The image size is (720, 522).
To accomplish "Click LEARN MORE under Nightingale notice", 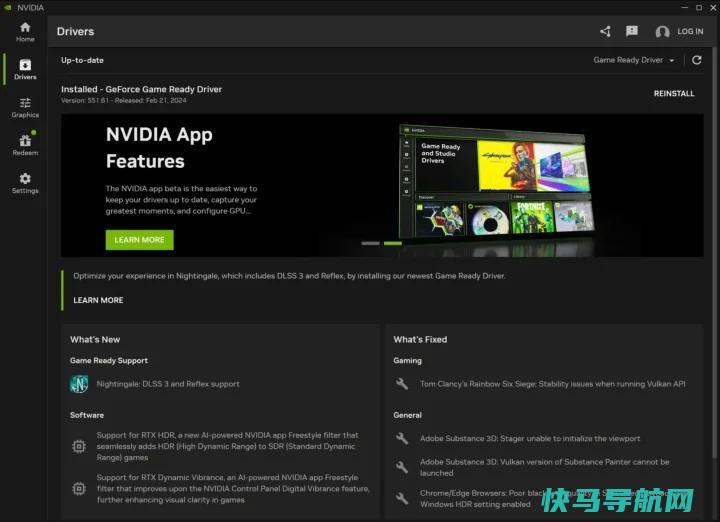I will [x=98, y=300].
